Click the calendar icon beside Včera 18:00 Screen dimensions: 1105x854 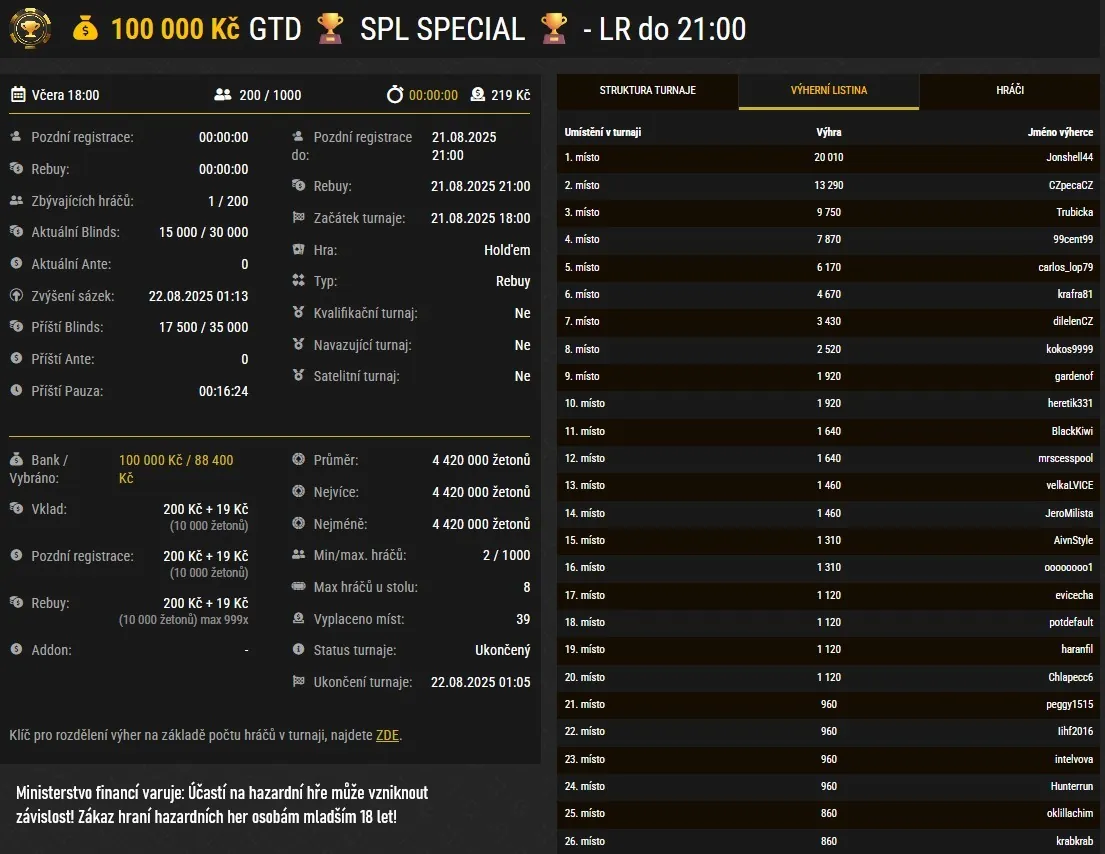[18, 95]
